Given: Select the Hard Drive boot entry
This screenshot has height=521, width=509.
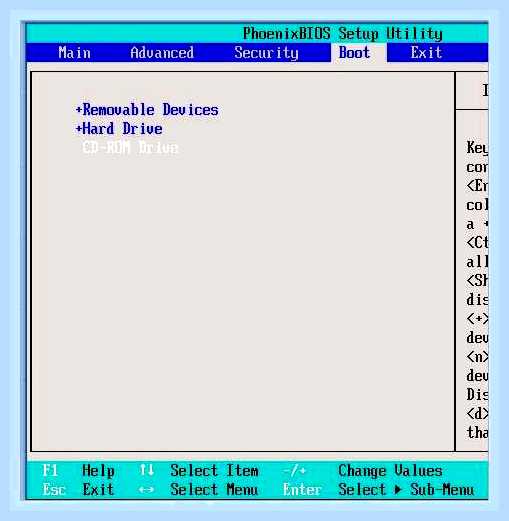Looking at the screenshot, I should [122, 129].
